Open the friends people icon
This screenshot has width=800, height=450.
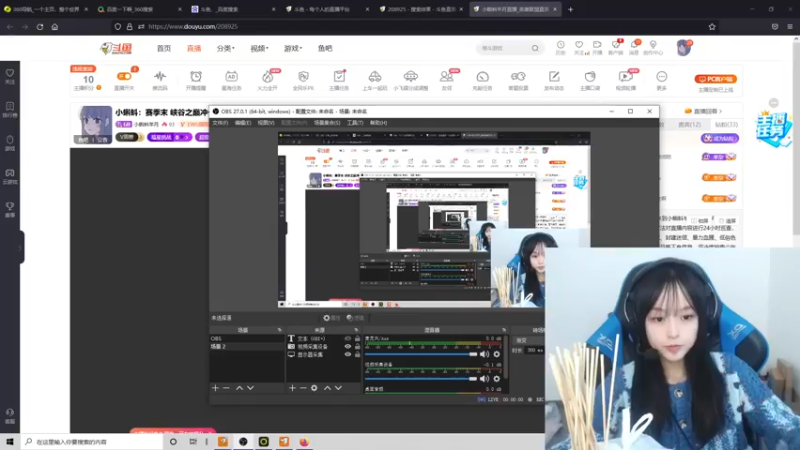(446, 77)
